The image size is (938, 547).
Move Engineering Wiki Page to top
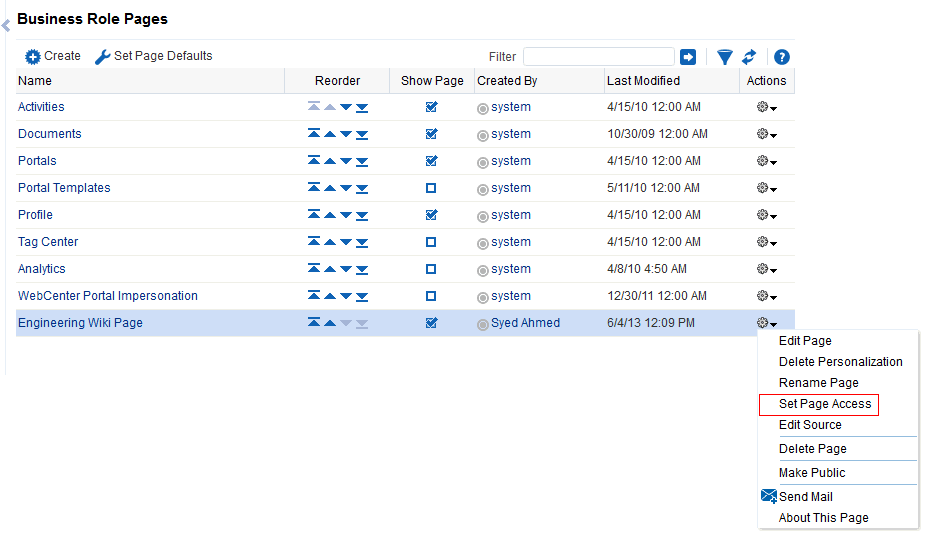pyautogui.click(x=313, y=322)
